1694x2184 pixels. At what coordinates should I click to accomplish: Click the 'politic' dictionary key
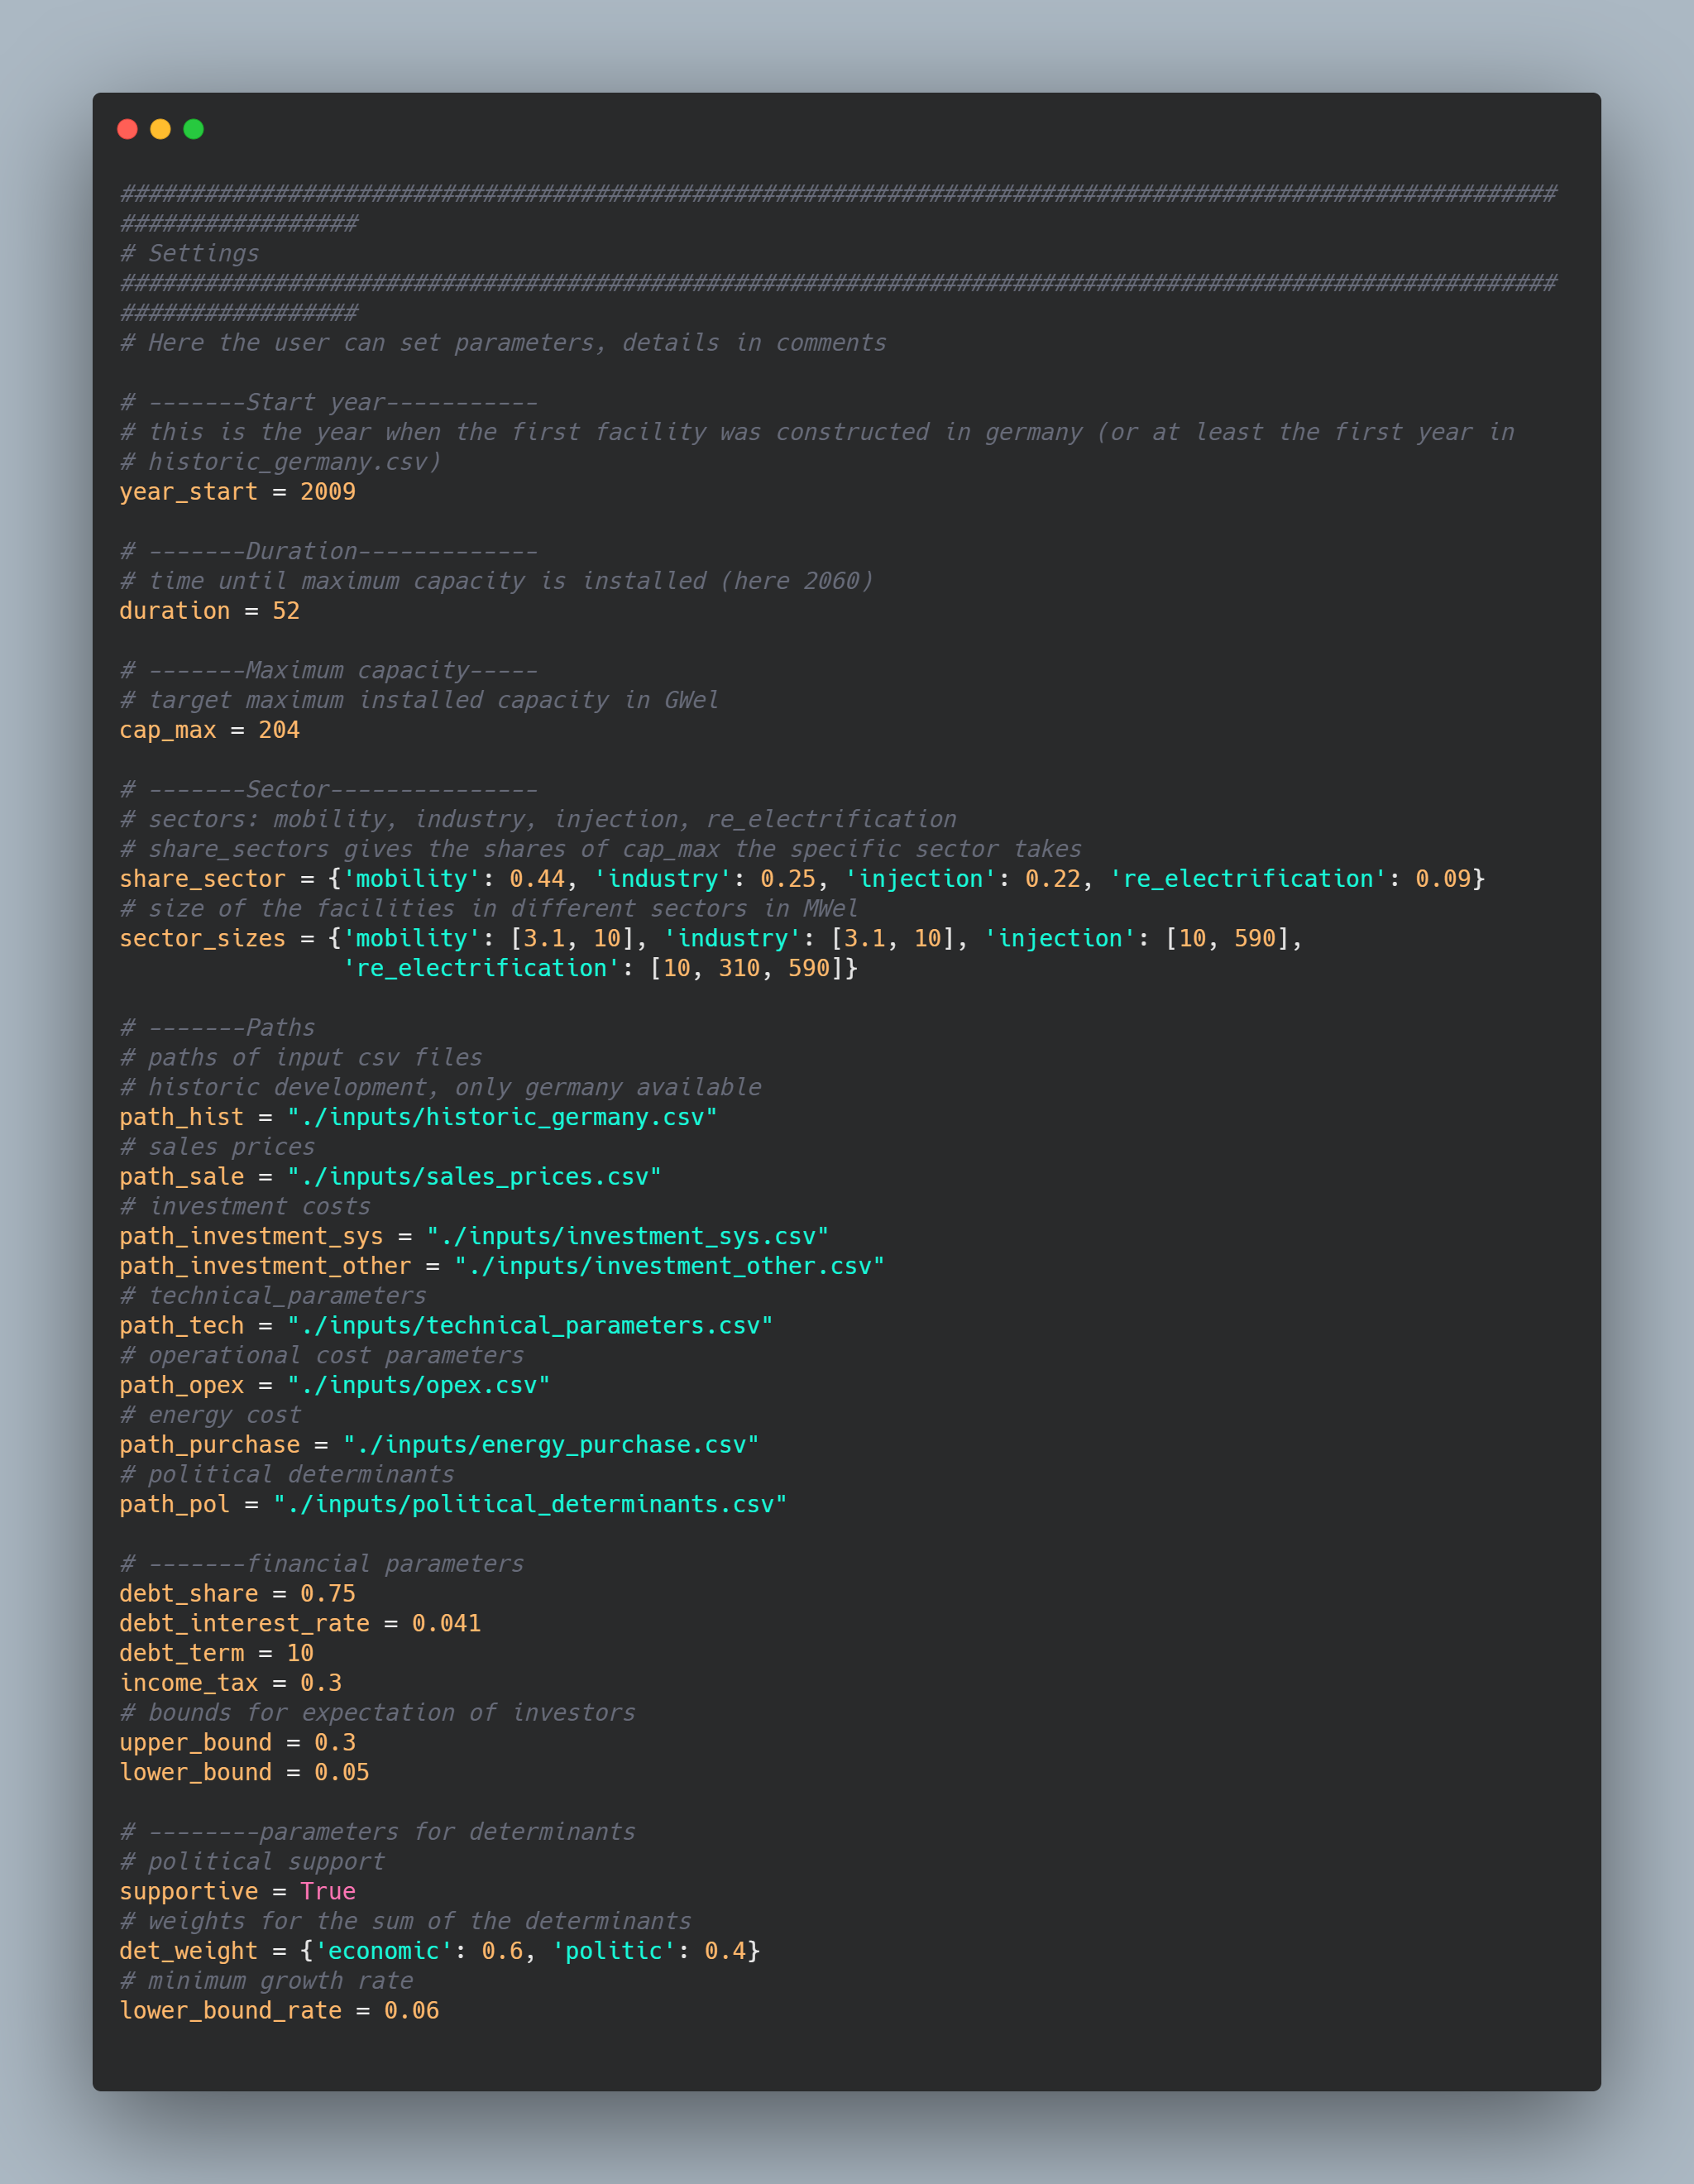coord(614,1951)
